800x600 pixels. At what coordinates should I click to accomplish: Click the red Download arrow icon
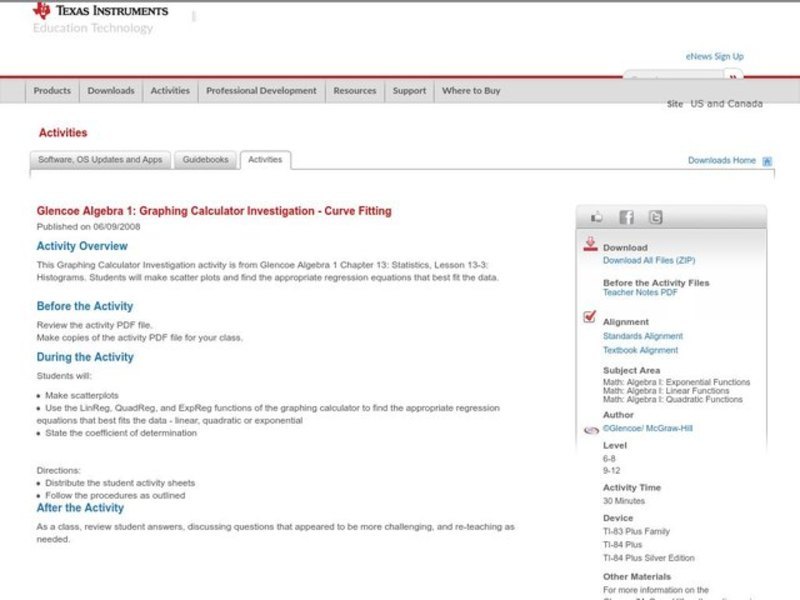pyautogui.click(x=590, y=244)
